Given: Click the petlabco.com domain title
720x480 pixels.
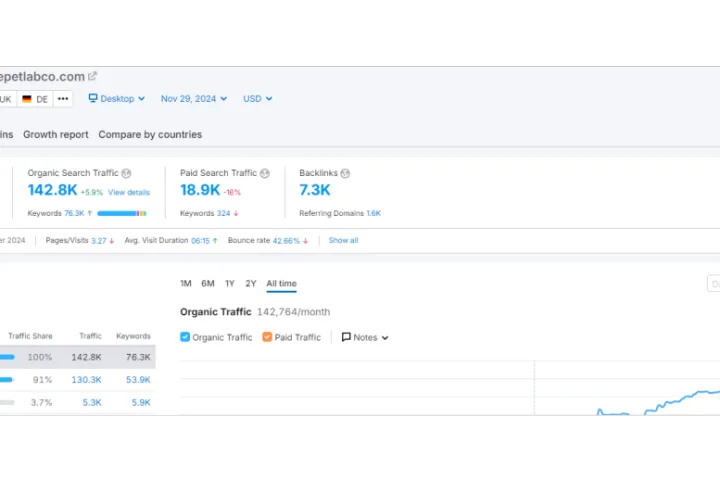Looking at the screenshot, I should click(42, 77).
